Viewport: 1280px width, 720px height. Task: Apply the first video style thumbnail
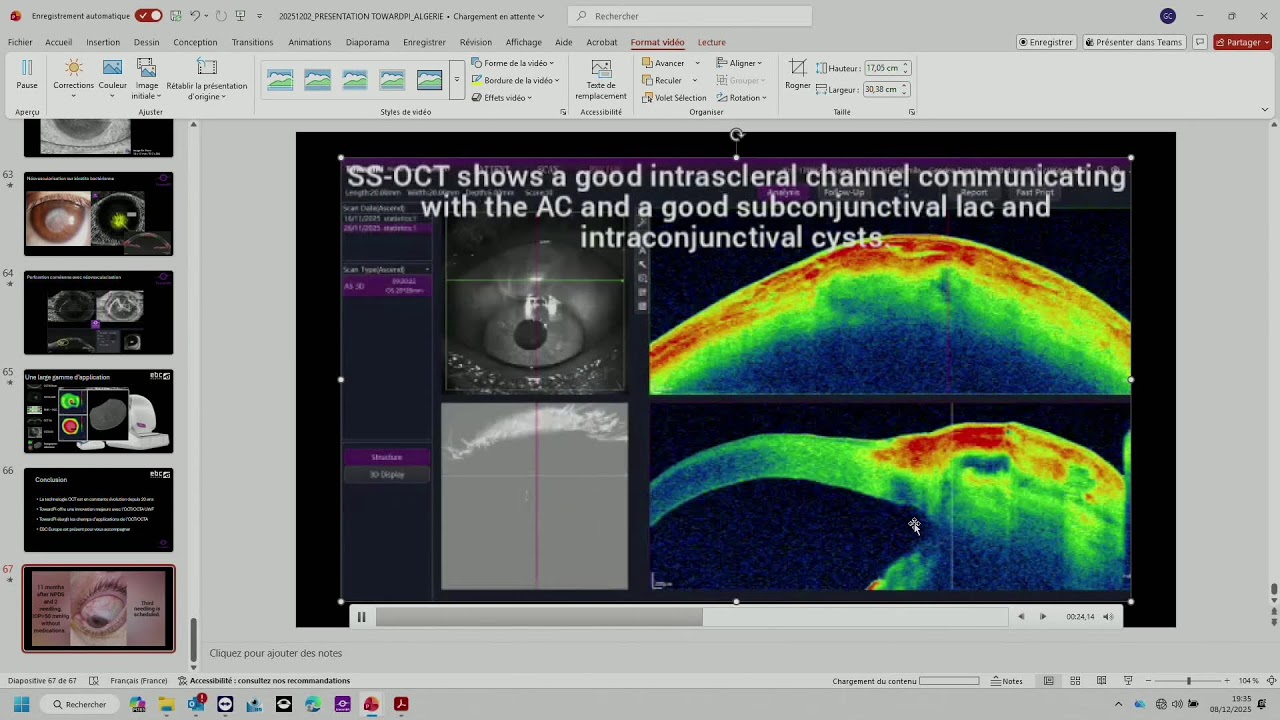click(x=280, y=80)
